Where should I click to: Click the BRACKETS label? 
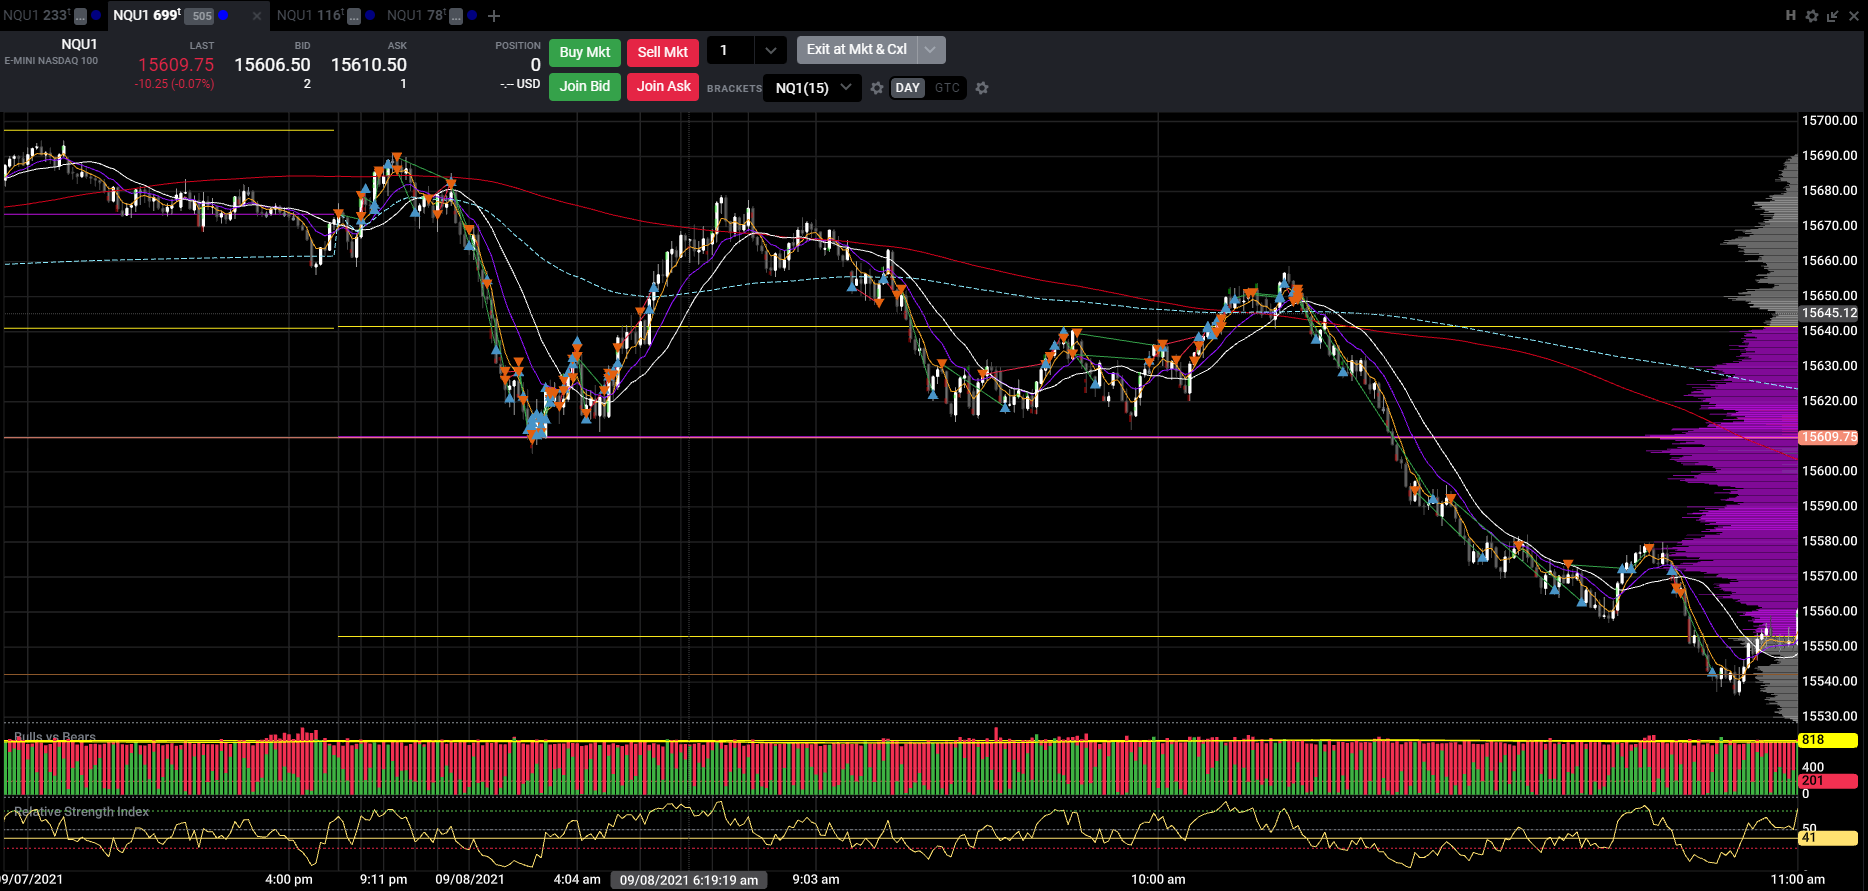pyautogui.click(x=734, y=89)
